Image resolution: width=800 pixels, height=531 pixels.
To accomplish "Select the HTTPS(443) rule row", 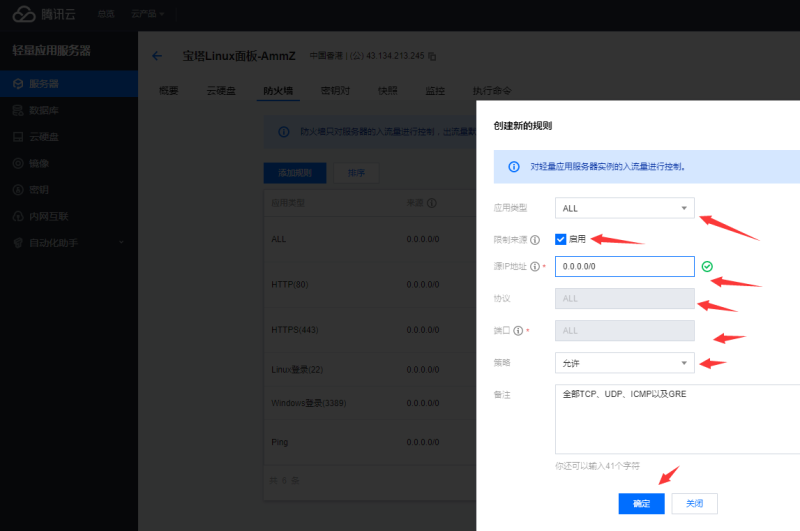I will (370, 330).
